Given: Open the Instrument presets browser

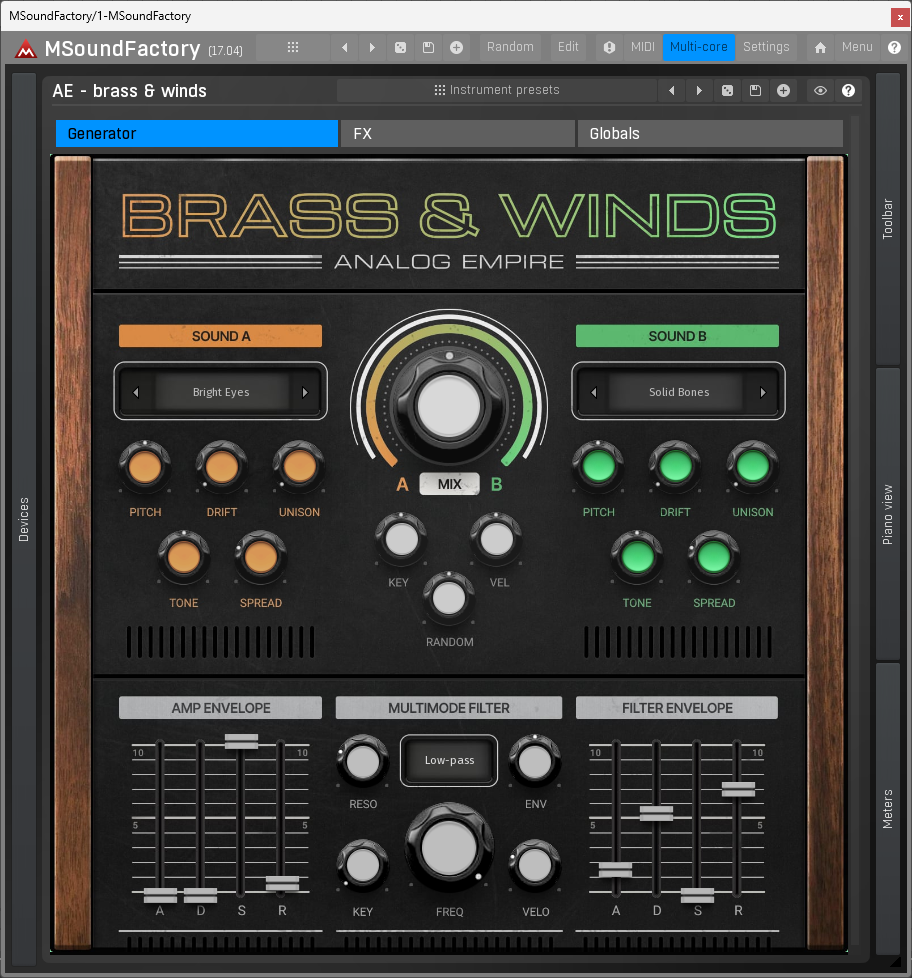Looking at the screenshot, I should [497, 90].
